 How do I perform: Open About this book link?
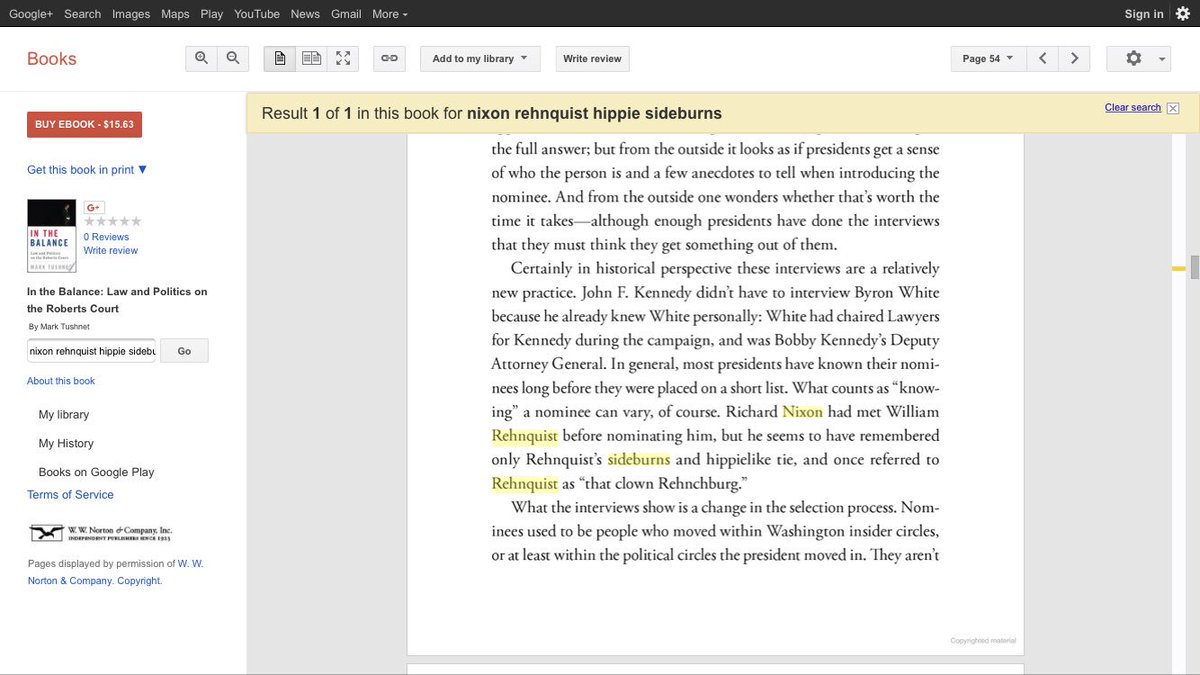(61, 381)
